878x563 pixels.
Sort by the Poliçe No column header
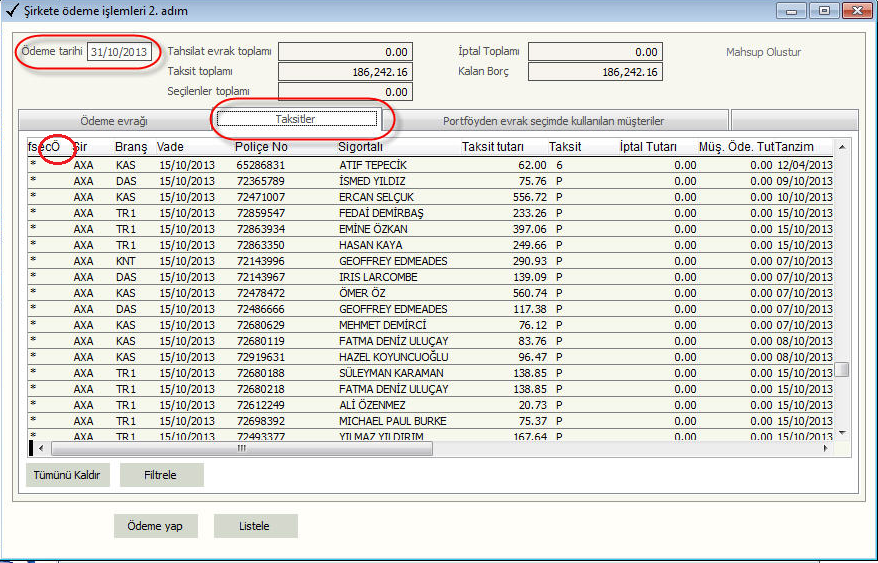261,147
